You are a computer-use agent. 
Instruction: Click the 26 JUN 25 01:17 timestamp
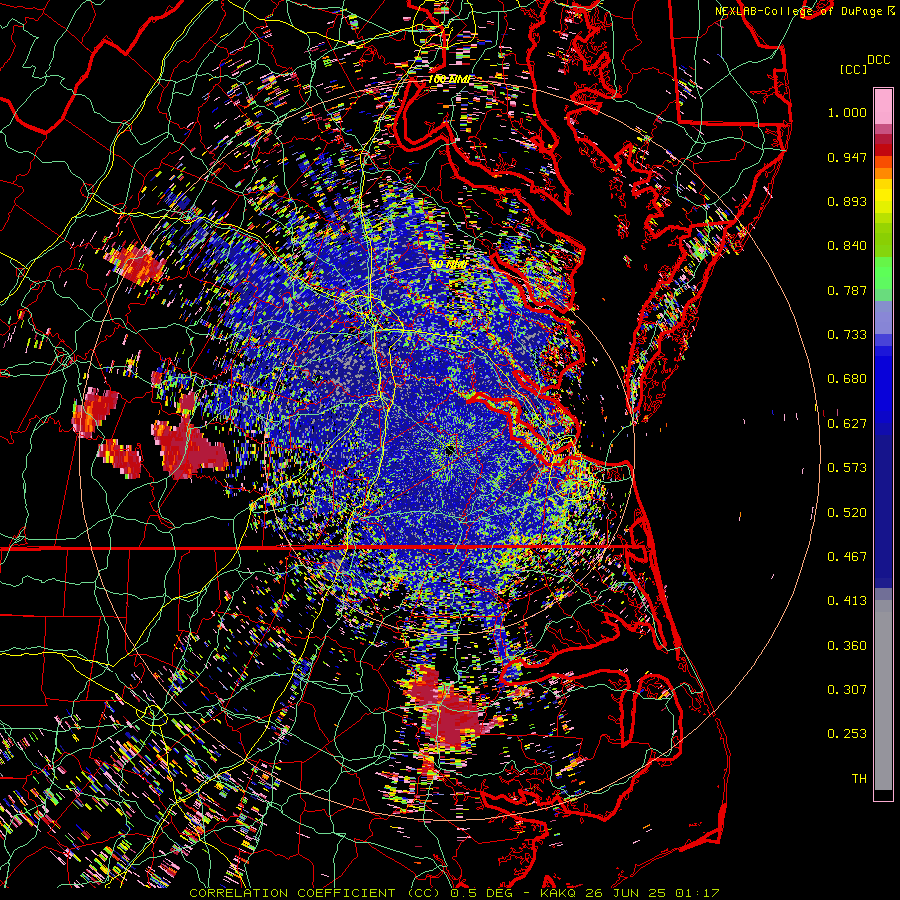(652, 893)
